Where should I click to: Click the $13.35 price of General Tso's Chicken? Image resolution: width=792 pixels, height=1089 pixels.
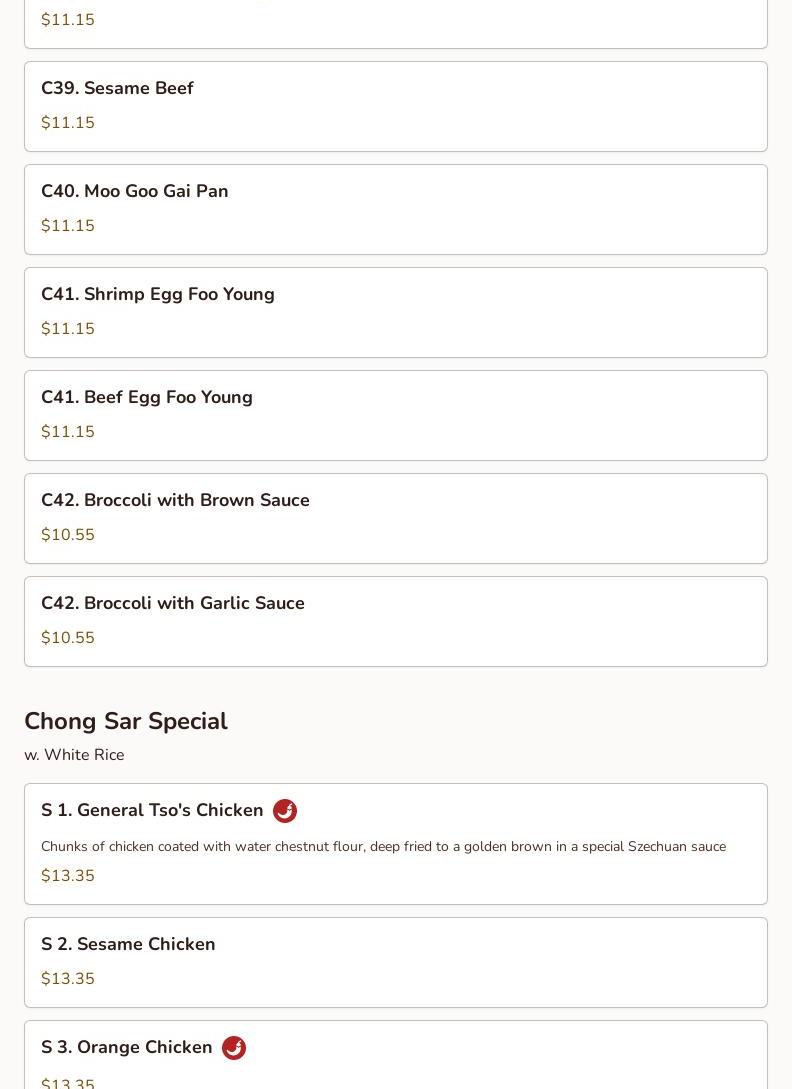pos(68,876)
